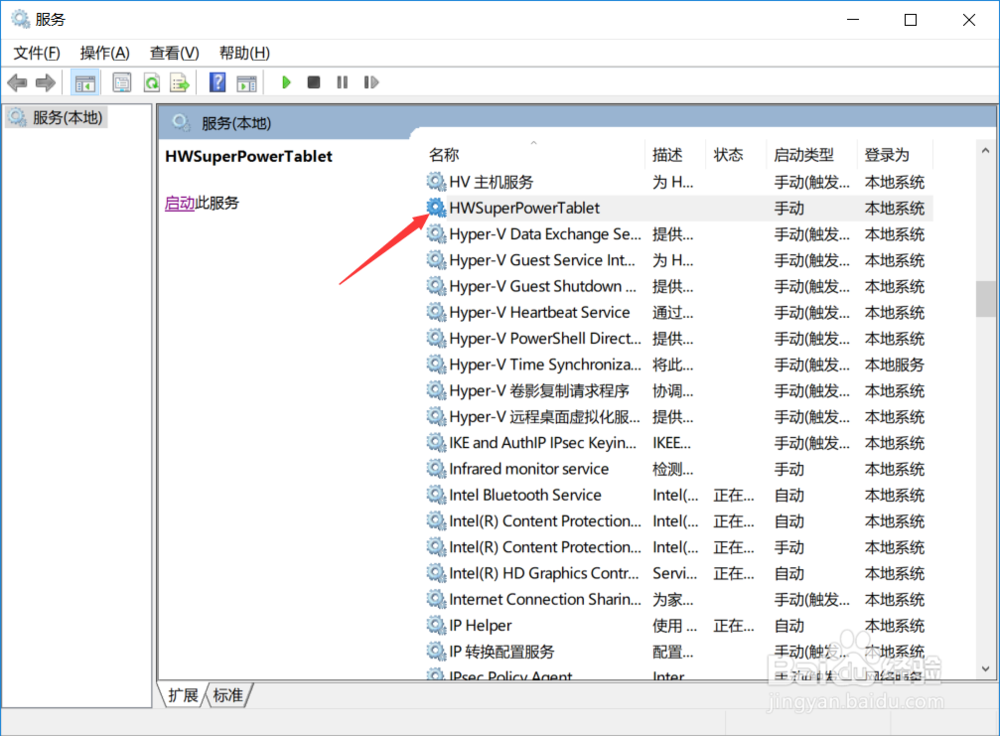The image size is (1000, 736).
Task: Select Hyper-V 远程桌面虚拟化服务 row
Action: (677, 417)
